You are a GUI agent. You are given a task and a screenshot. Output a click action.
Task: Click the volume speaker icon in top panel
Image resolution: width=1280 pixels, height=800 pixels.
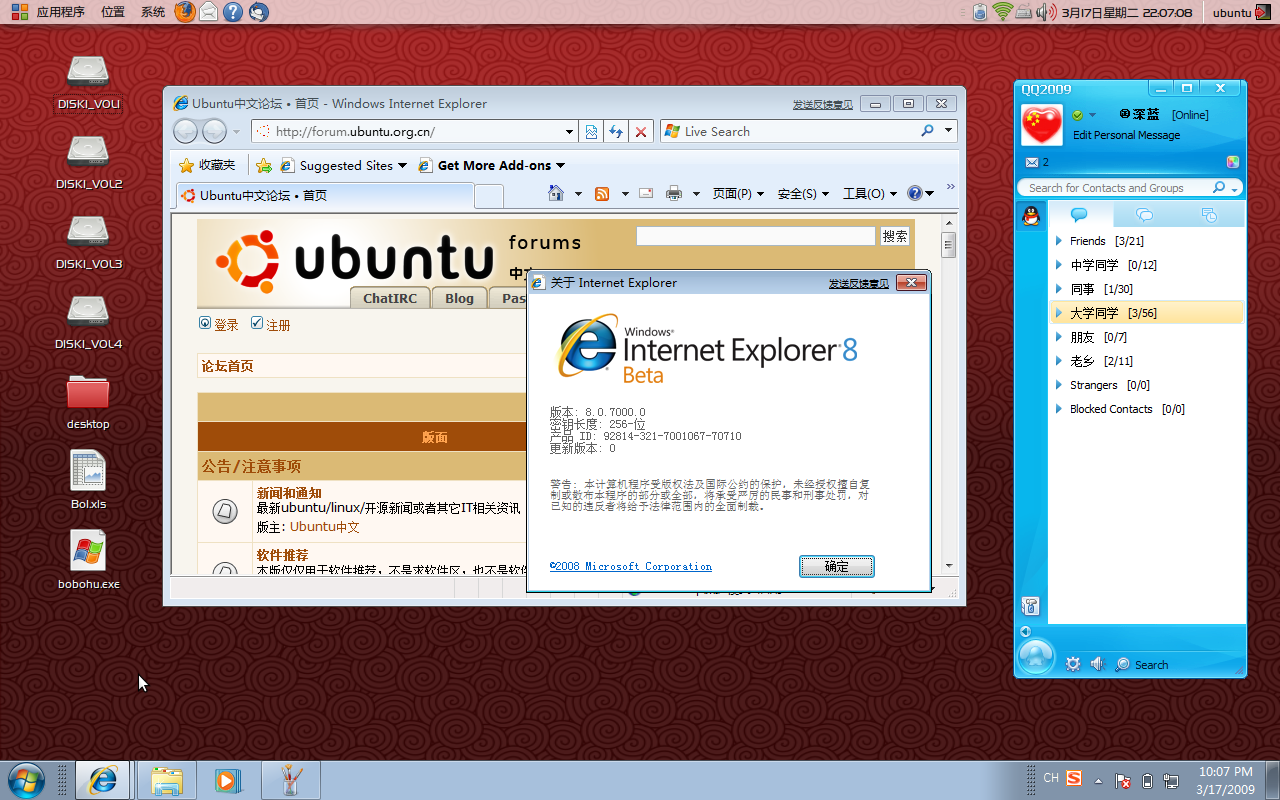[x=1045, y=12]
